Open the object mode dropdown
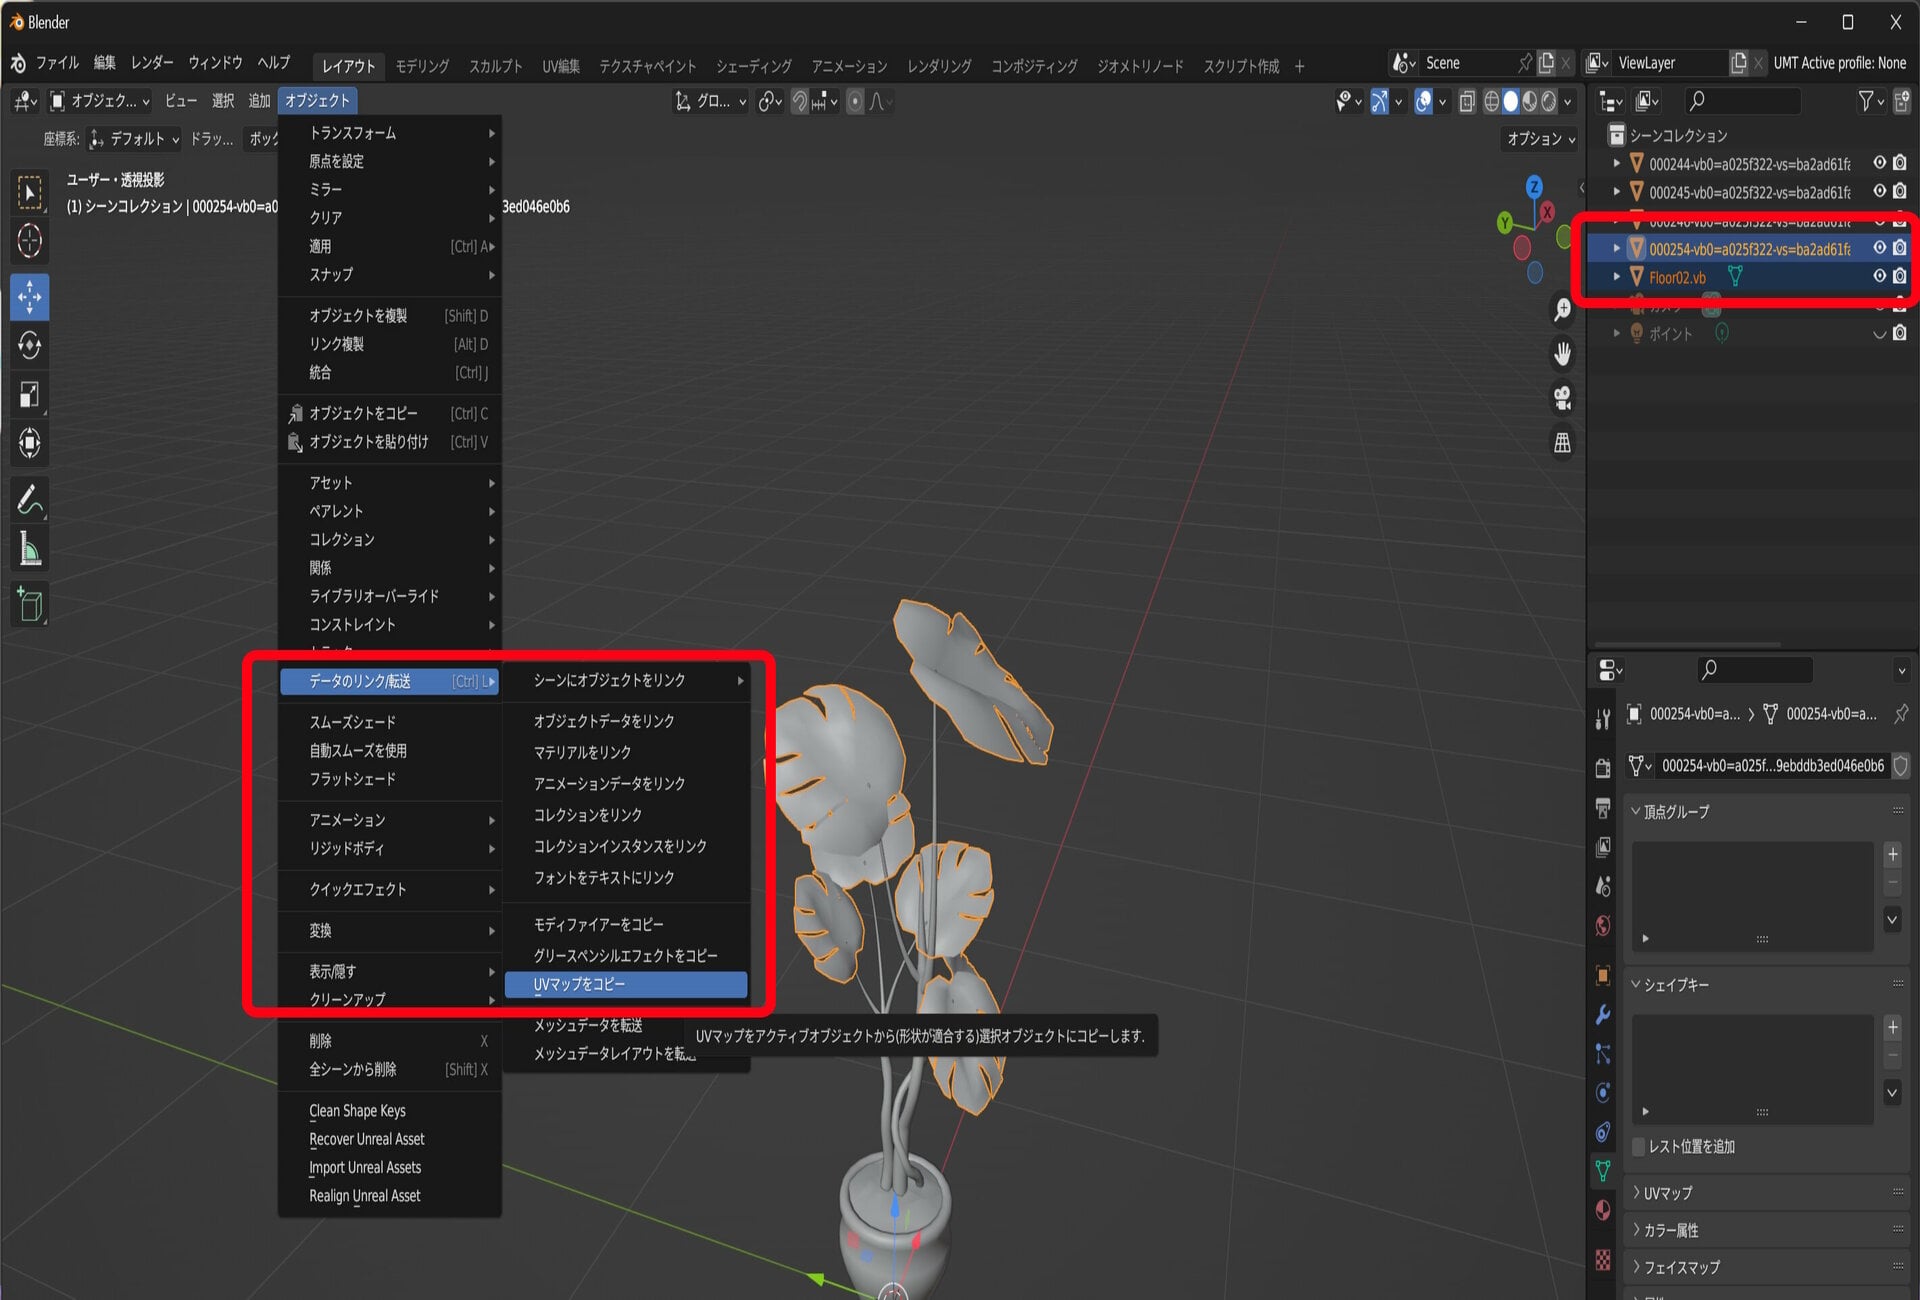 point(100,101)
